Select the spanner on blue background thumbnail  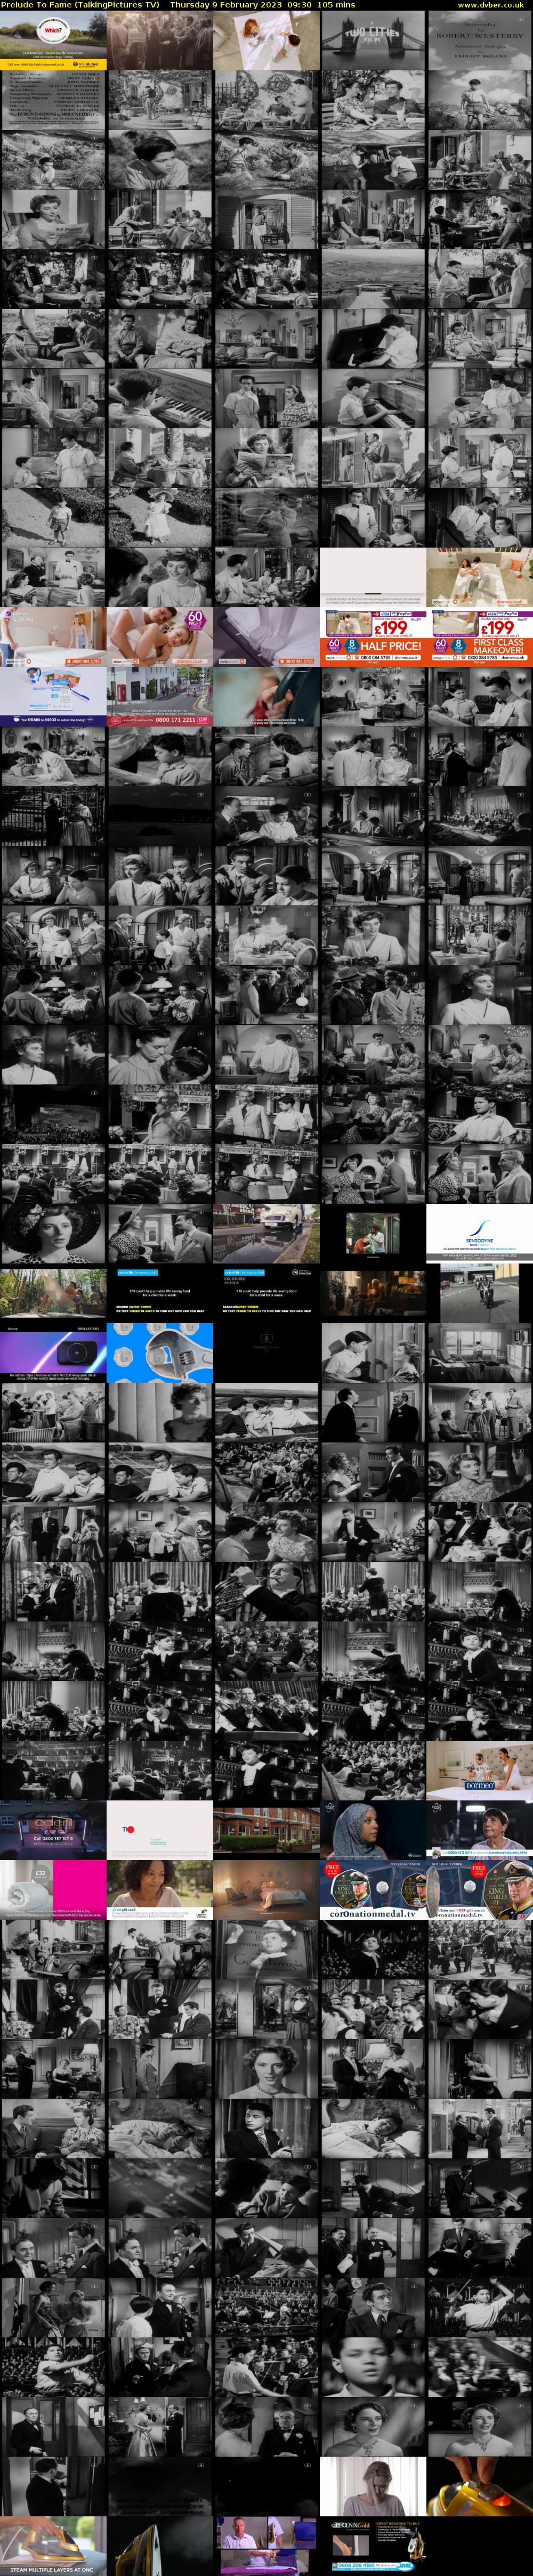[x=160, y=1353]
